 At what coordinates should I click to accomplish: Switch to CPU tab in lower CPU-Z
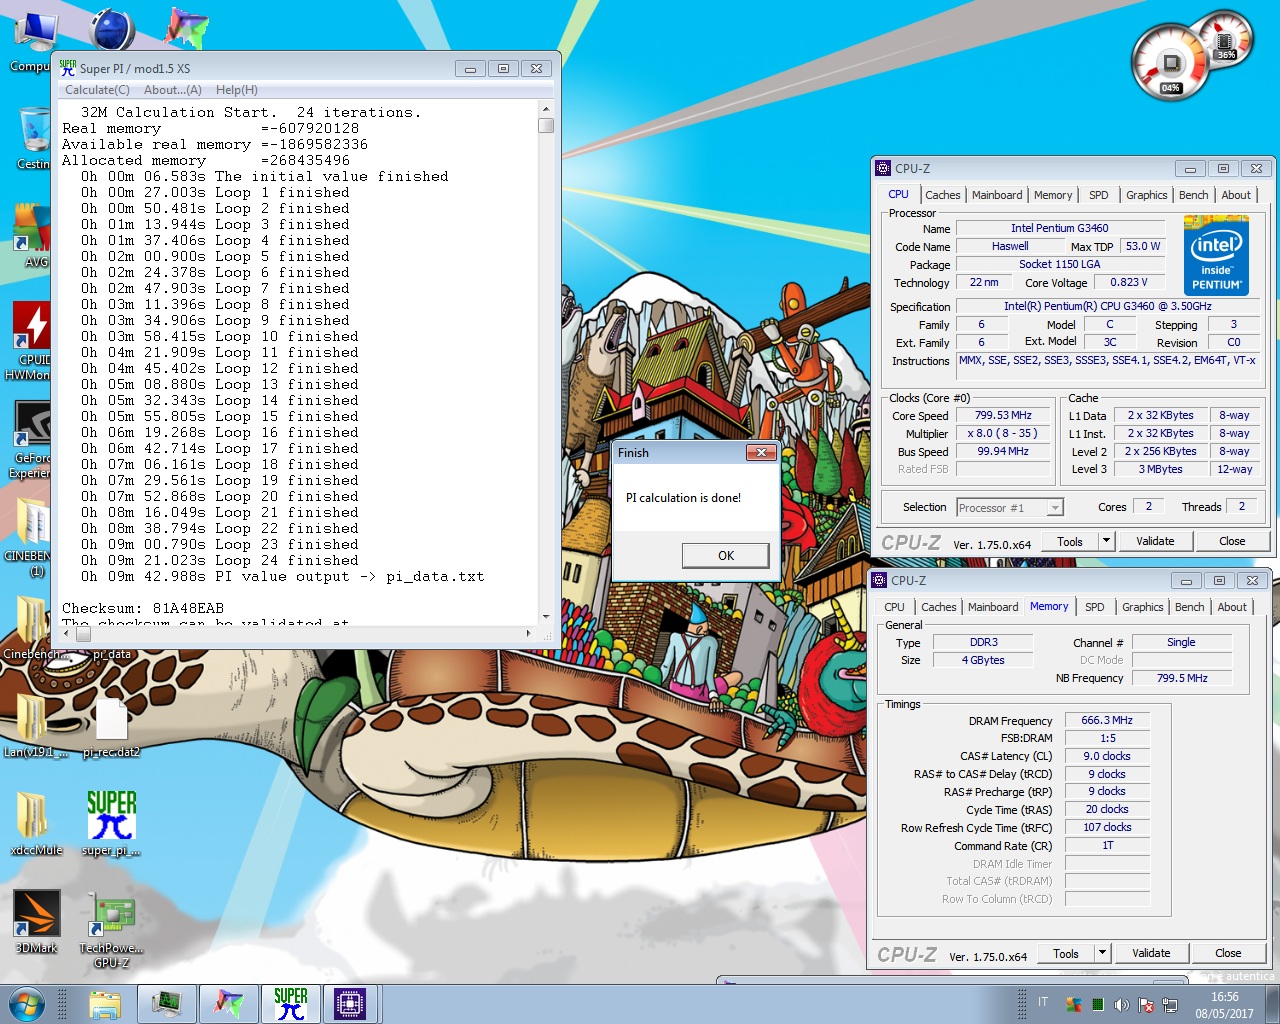tap(894, 607)
